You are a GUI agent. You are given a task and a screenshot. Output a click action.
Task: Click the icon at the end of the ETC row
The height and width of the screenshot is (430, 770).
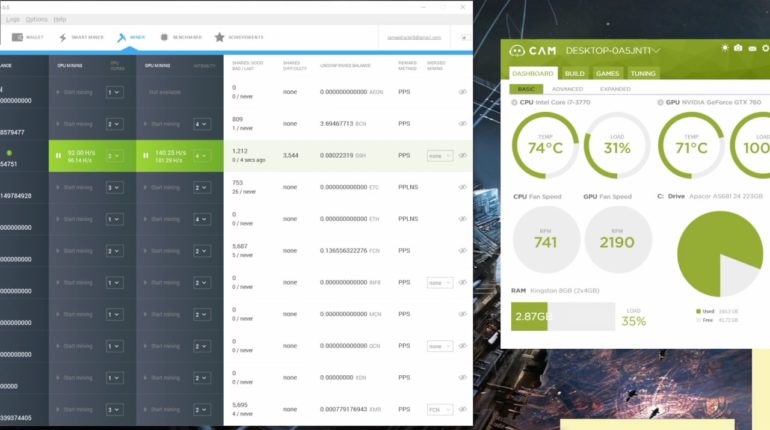coord(462,187)
